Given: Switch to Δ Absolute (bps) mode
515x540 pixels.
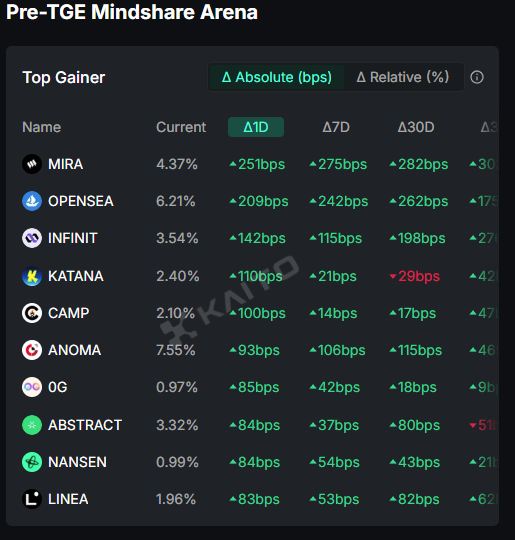Looking at the screenshot, I should click(x=277, y=77).
